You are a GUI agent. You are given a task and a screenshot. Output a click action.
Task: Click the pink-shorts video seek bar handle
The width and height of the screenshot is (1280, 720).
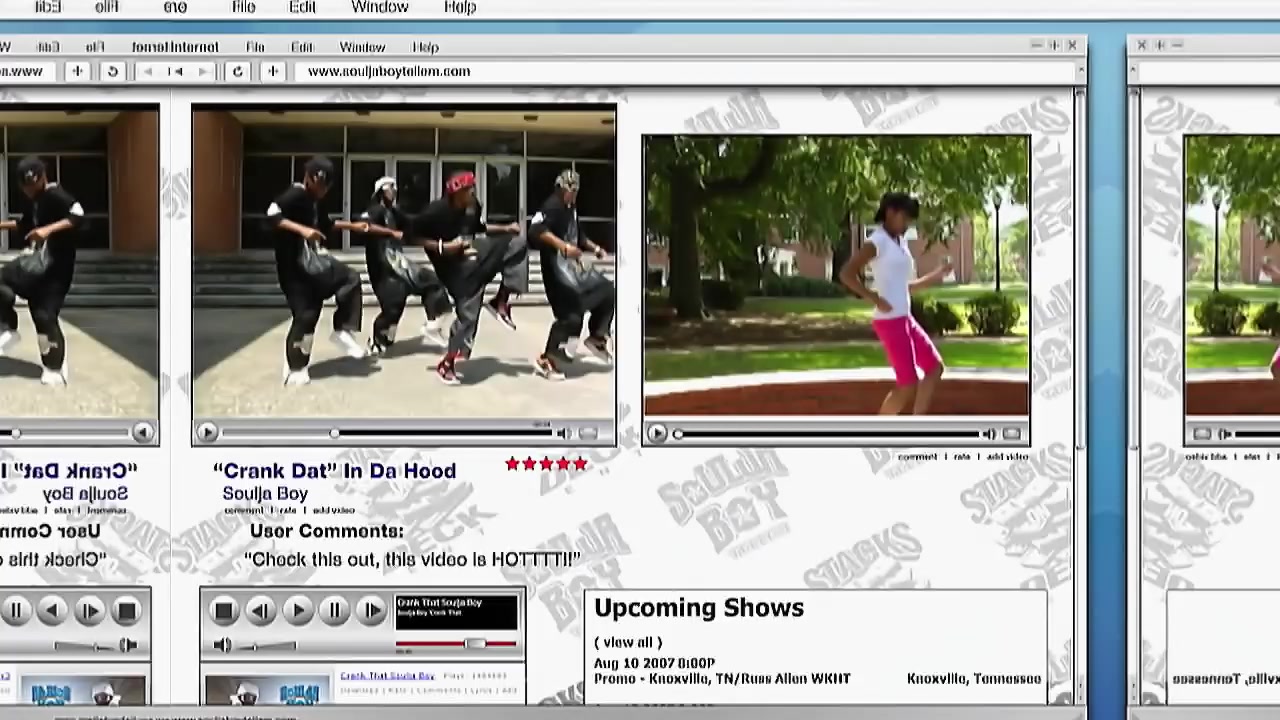click(679, 434)
